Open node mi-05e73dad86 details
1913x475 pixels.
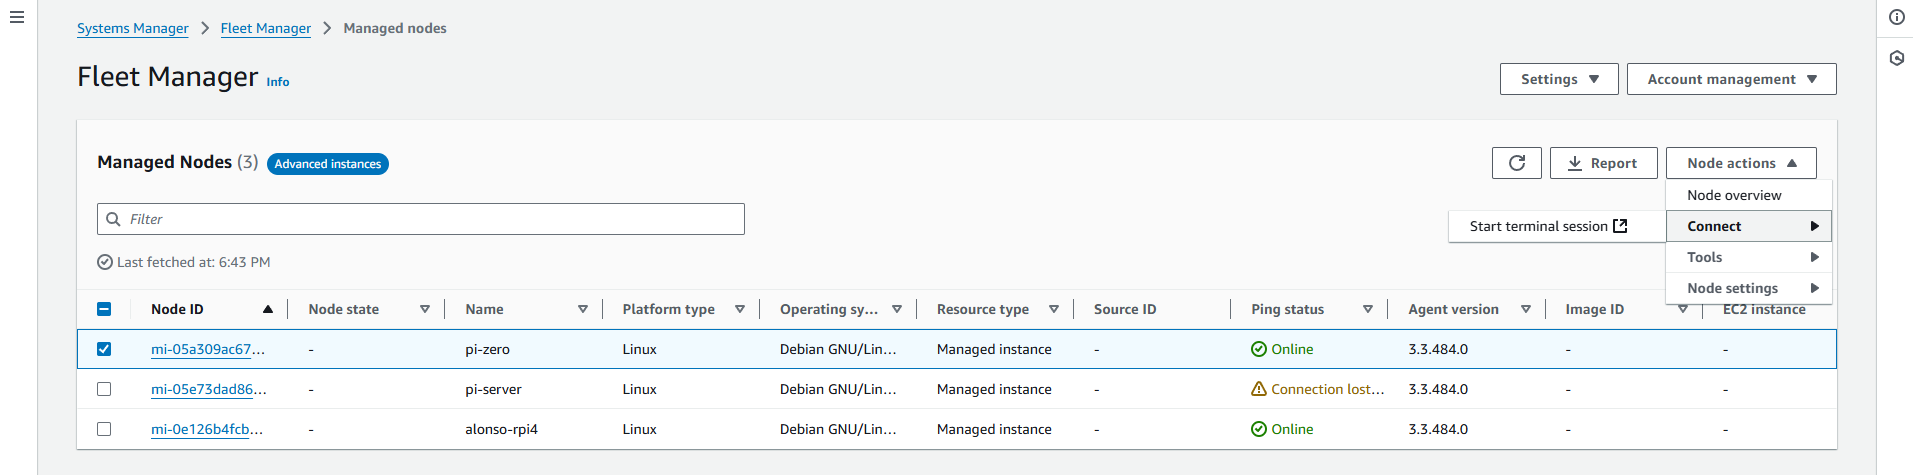click(208, 389)
